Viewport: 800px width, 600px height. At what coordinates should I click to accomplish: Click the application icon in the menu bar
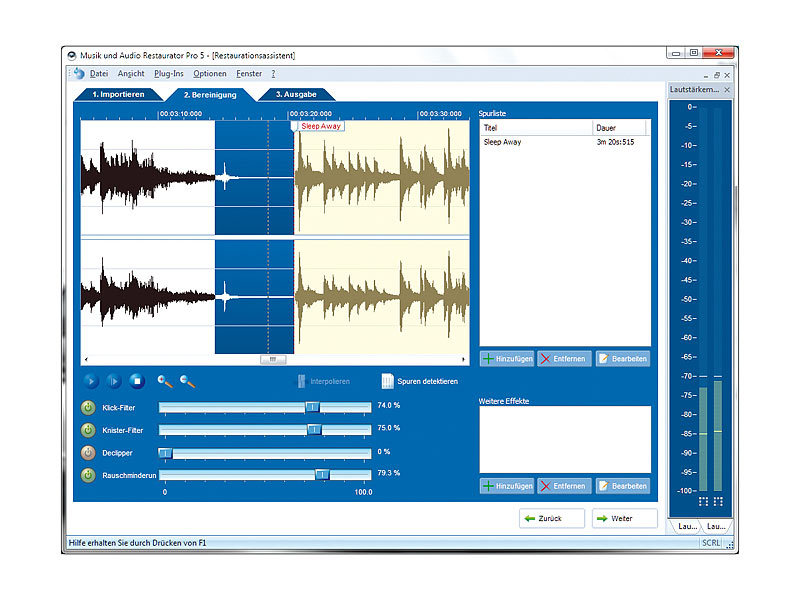79,73
